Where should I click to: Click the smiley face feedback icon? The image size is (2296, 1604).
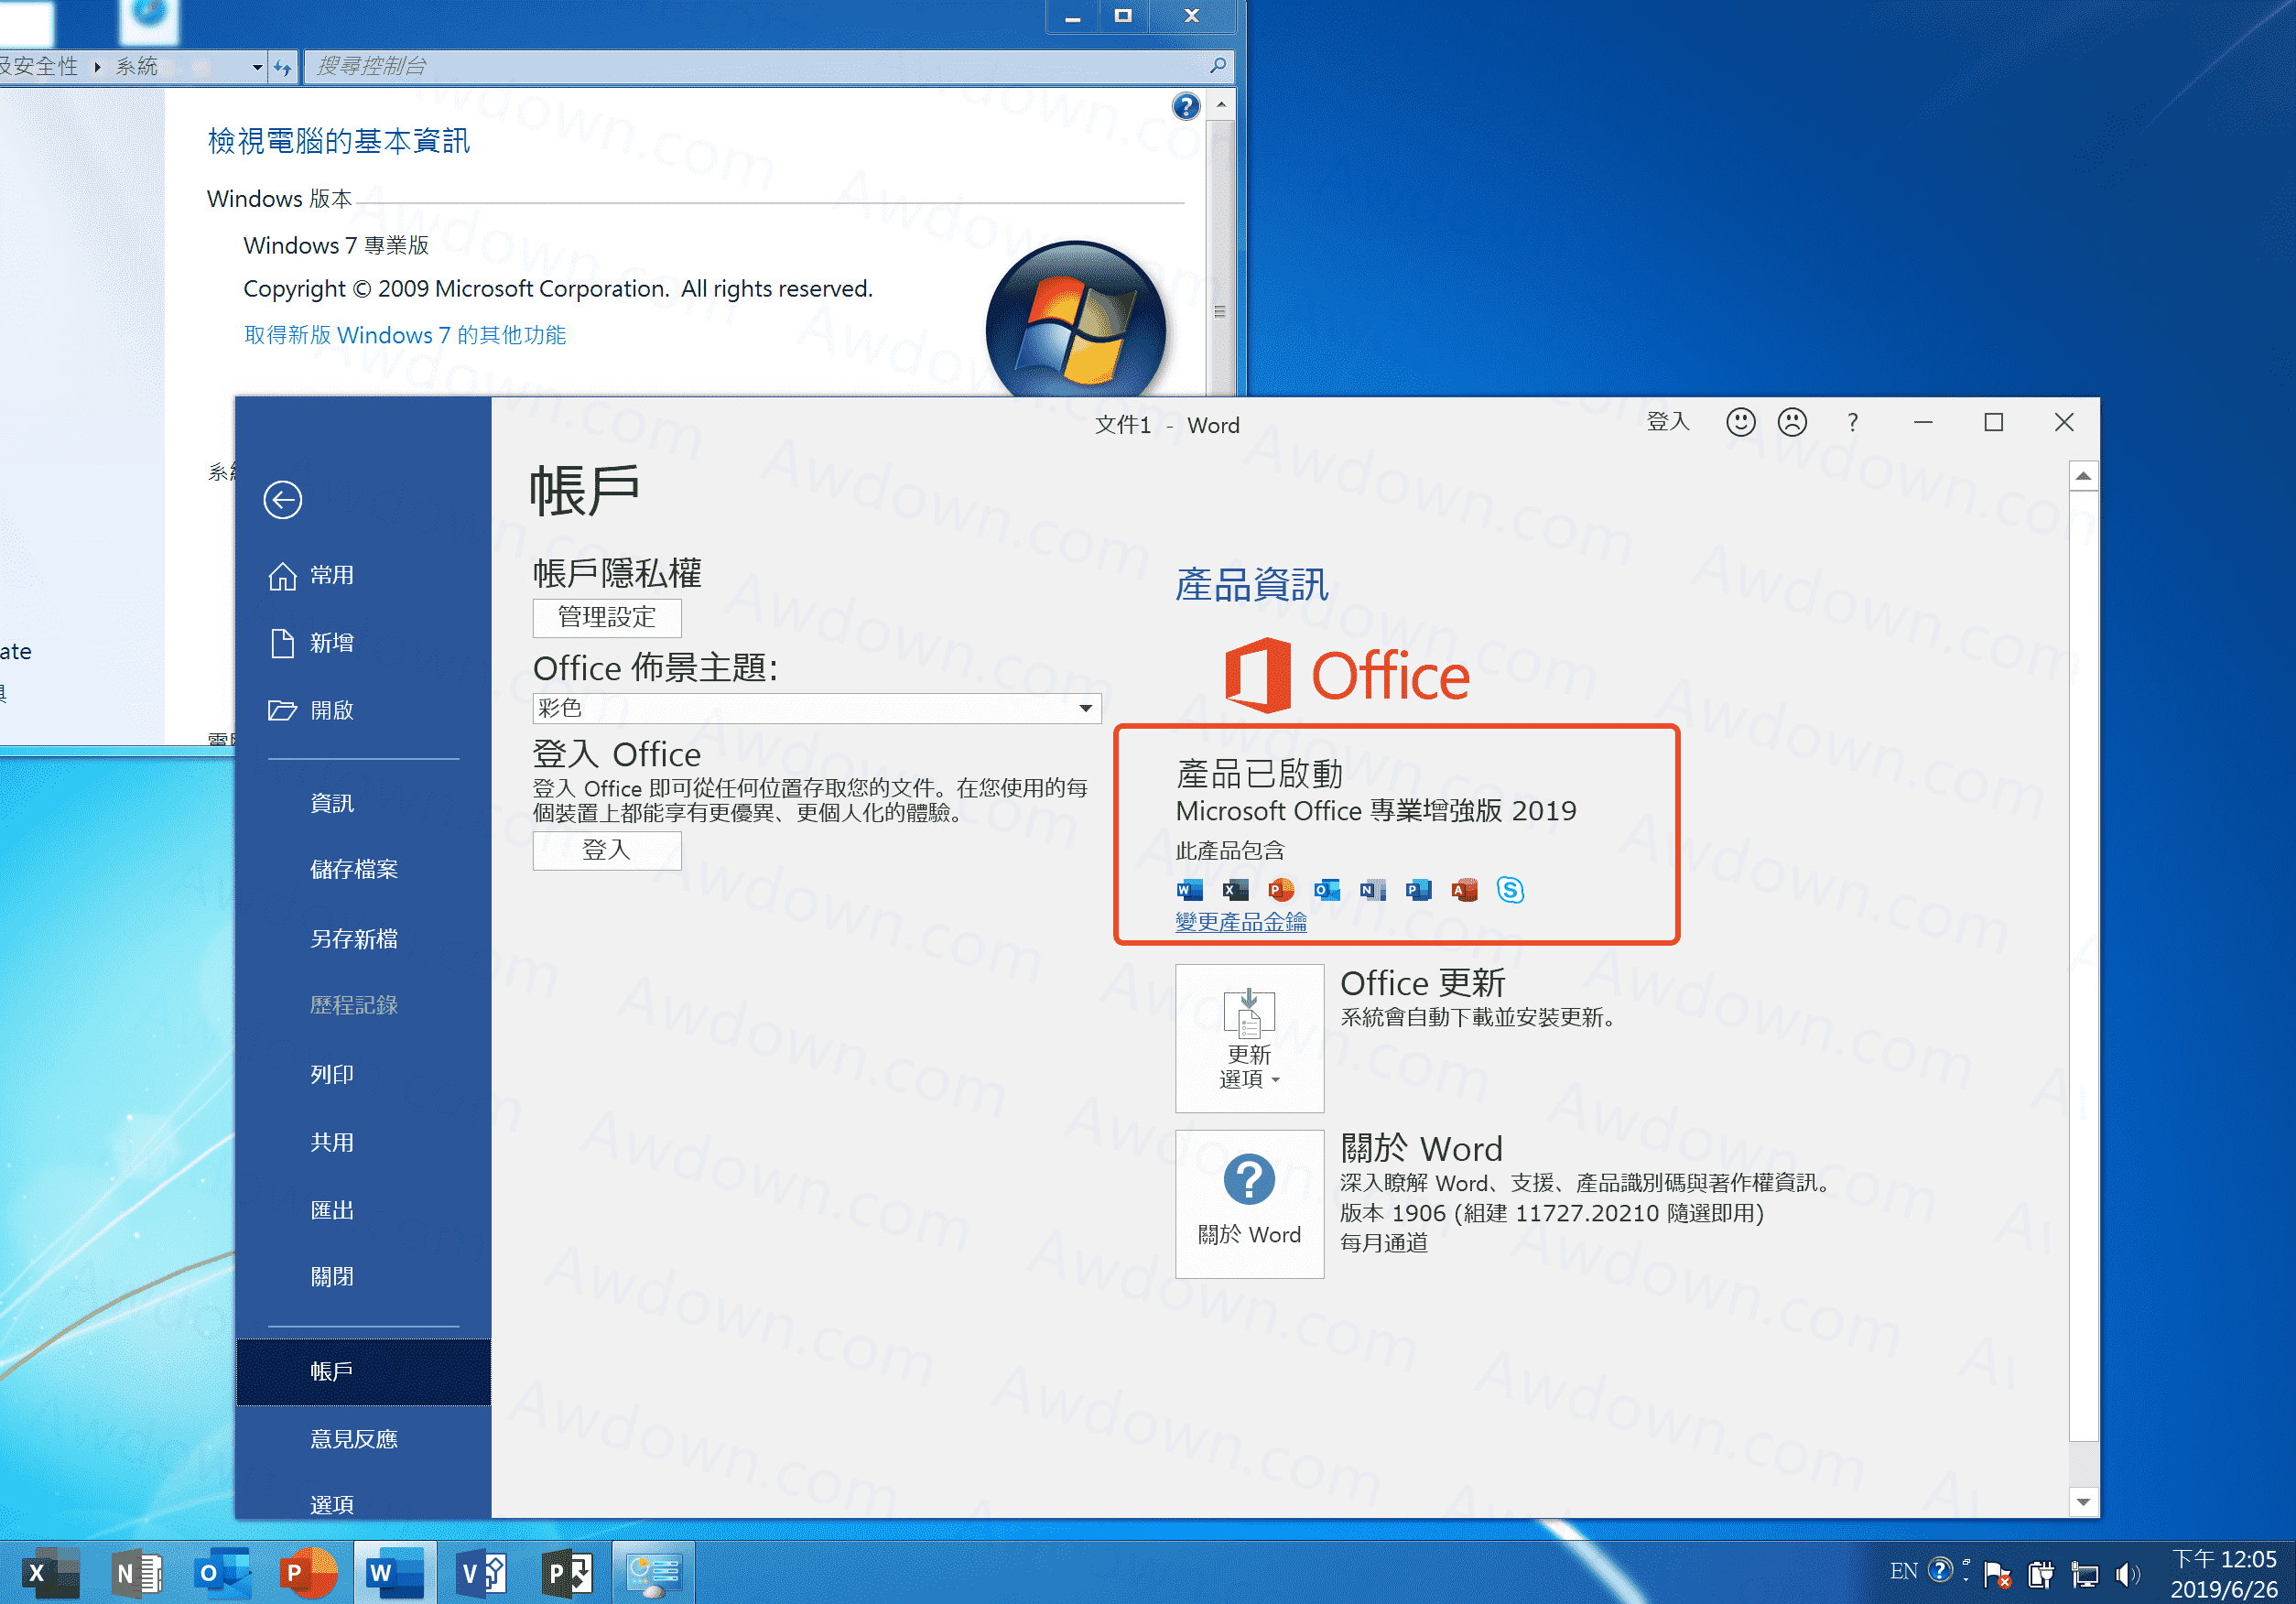click(1740, 422)
